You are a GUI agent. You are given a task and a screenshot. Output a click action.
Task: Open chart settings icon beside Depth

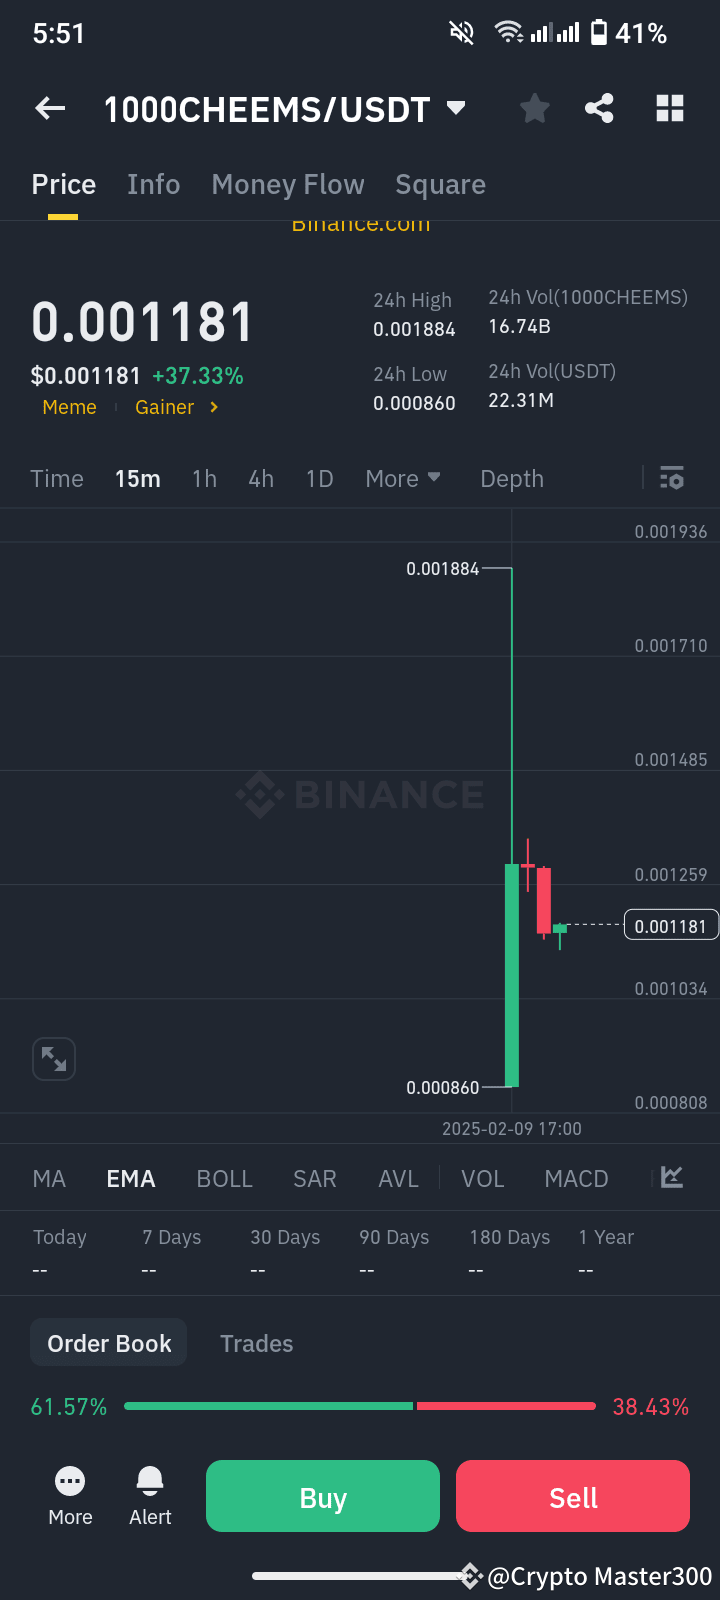click(671, 478)
